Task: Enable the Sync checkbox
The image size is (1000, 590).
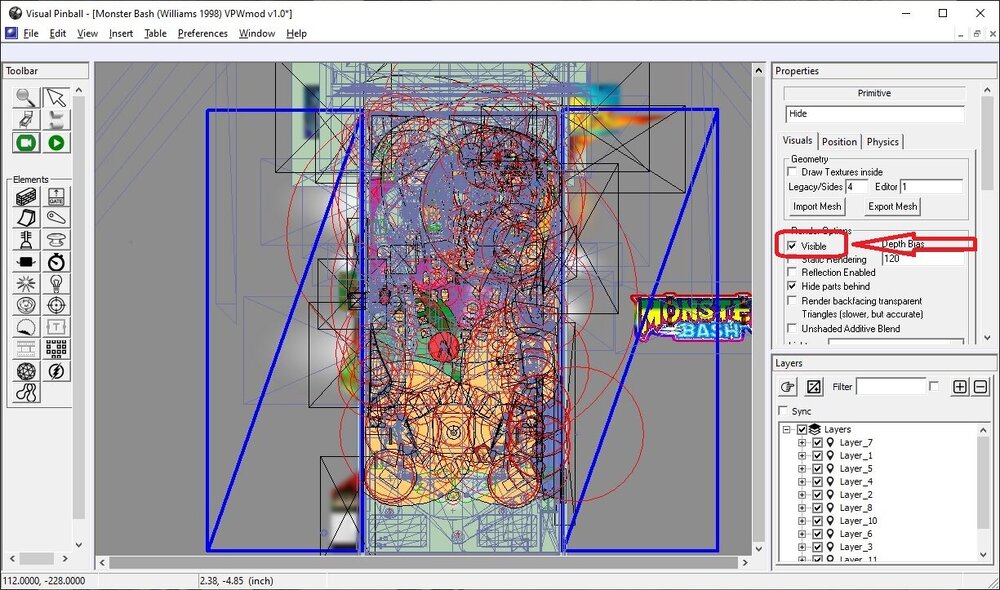Action: [783, 411]
